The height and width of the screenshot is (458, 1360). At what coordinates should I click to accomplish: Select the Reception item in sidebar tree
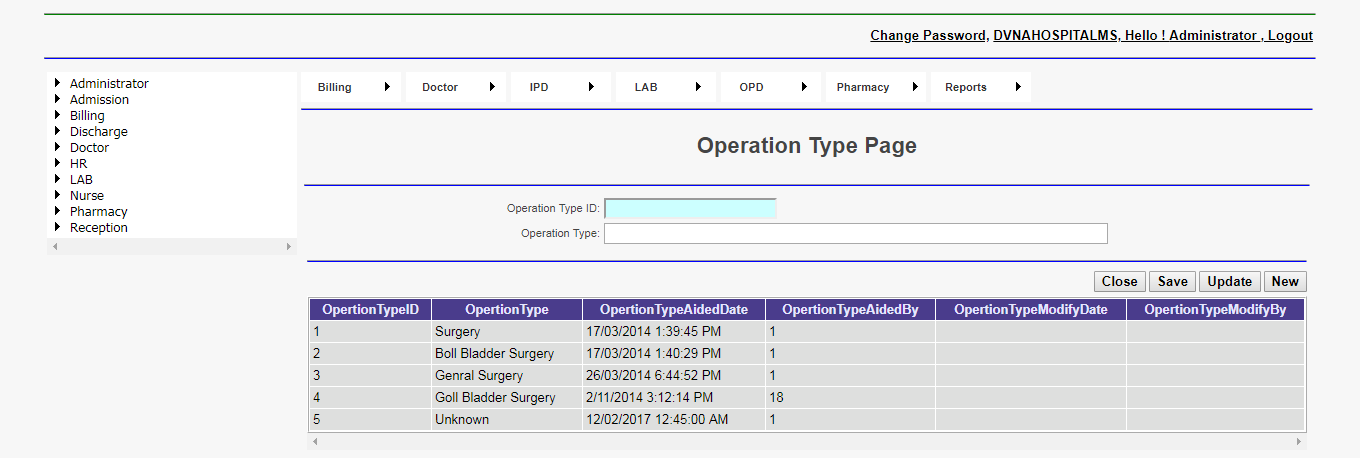(99, 228)
